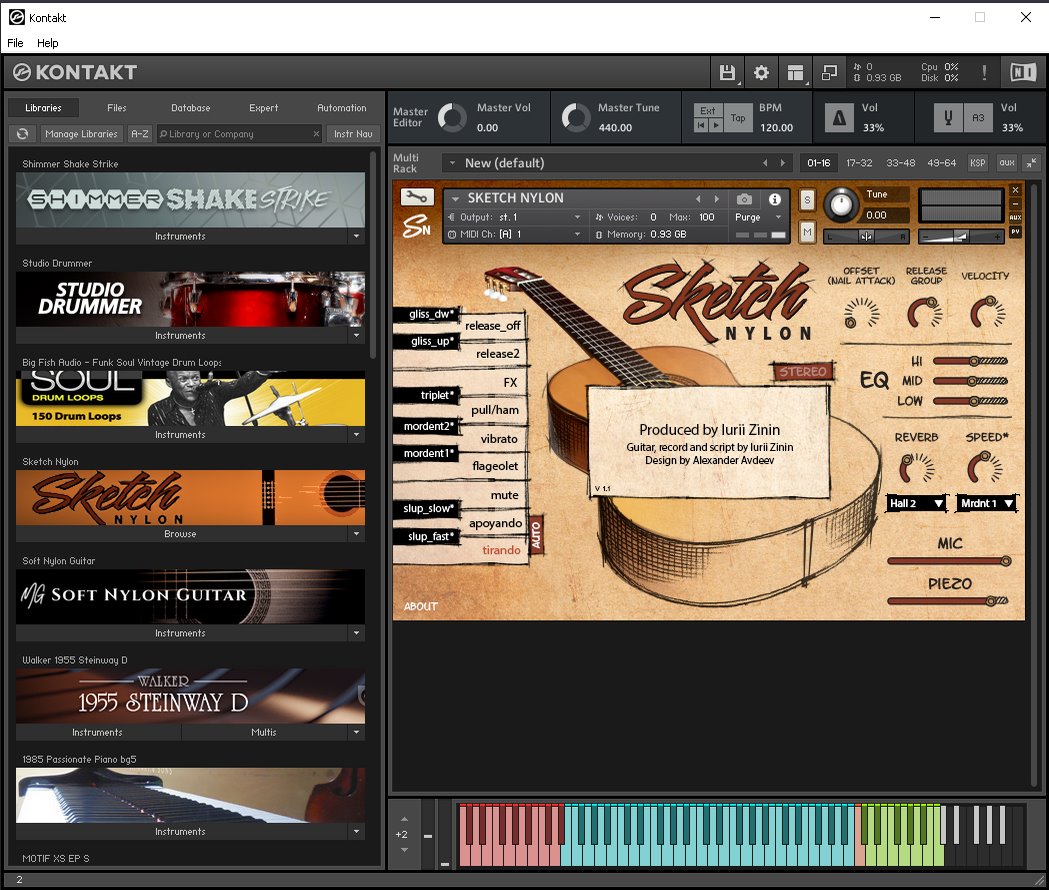Open Kontakt options gear icon
This screenshot has height=890, width=1049.
[761, 72]
